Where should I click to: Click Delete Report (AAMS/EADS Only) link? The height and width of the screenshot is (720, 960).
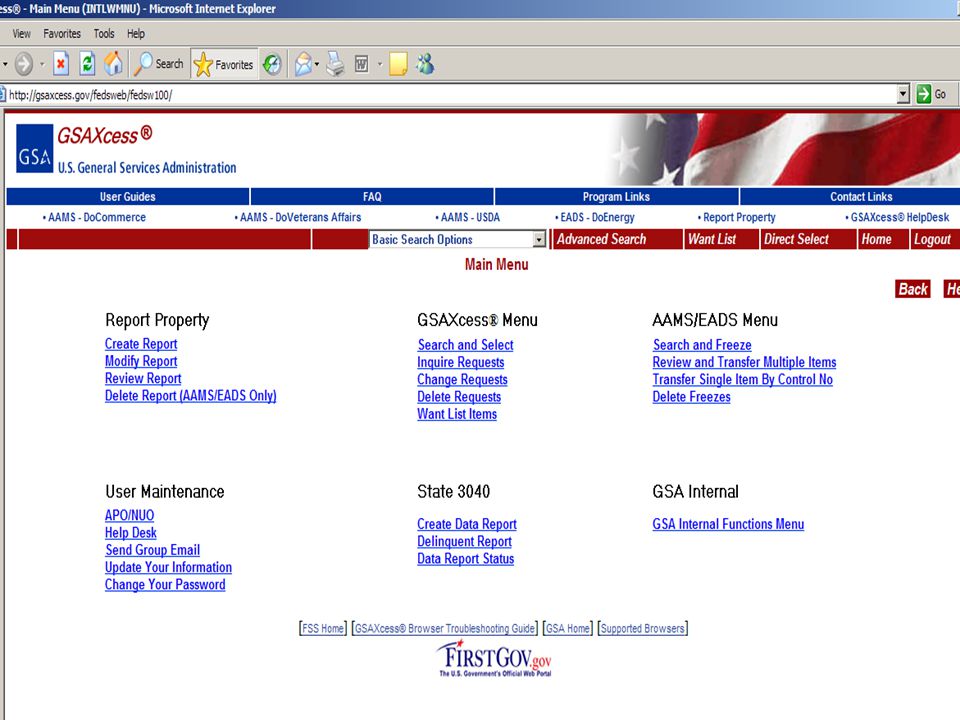click(x=190, y=396)
